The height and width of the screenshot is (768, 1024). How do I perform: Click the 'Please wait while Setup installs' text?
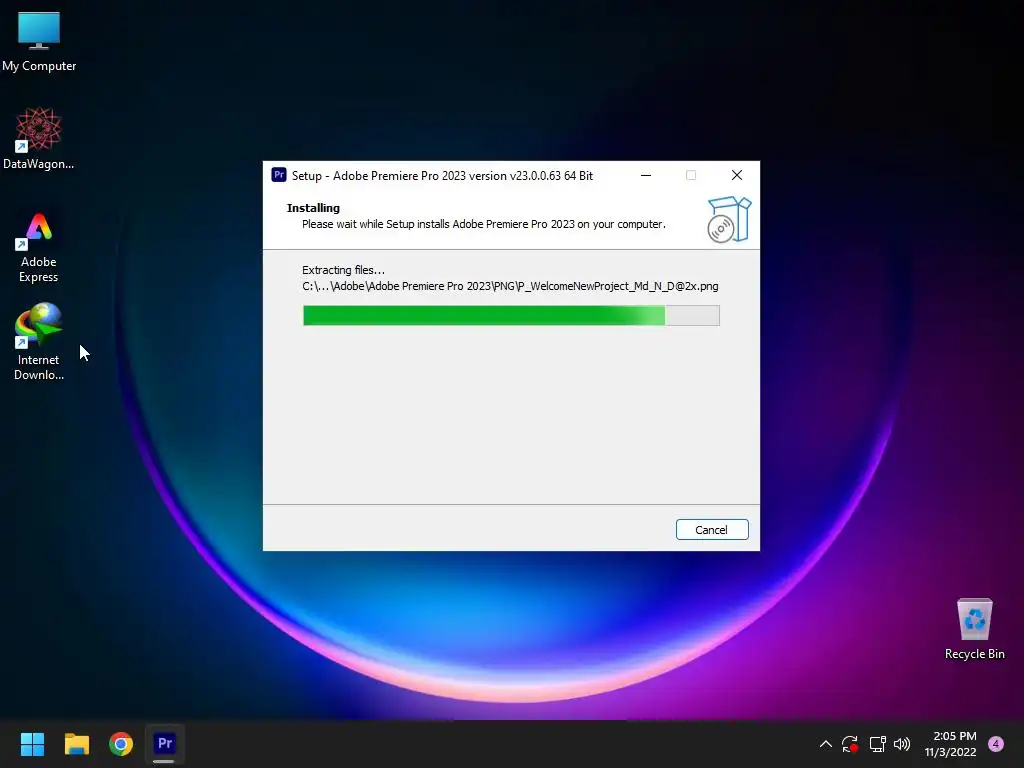point(484,224)
